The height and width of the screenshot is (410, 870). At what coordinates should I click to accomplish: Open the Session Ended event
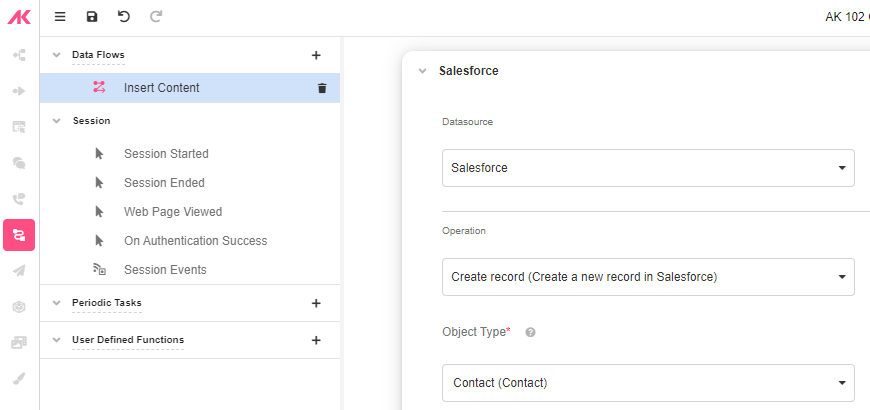[x=164, y=183]
